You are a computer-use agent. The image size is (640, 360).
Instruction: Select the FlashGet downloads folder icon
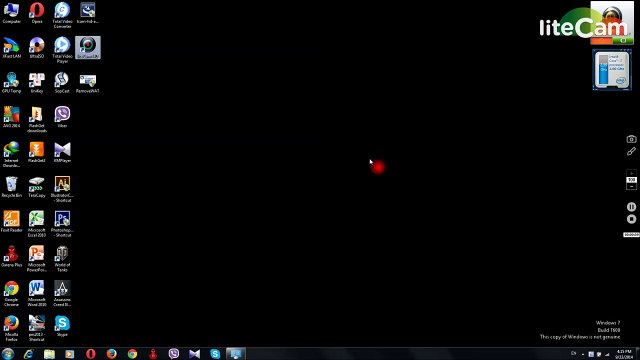tap(37, 120)
